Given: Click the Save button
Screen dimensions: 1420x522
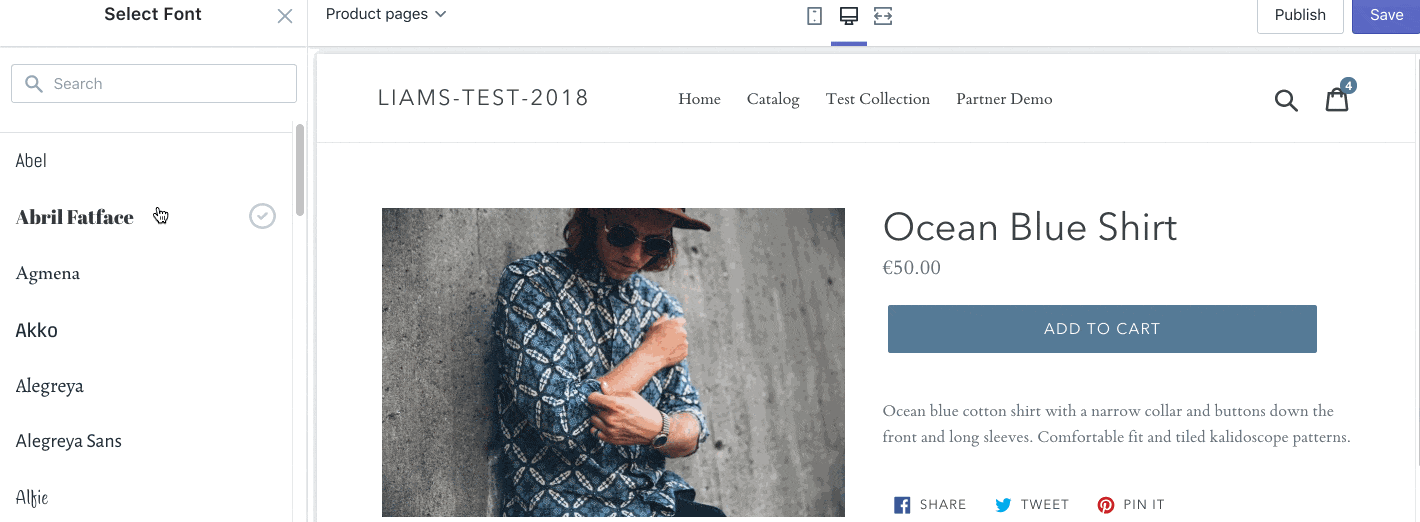Looking at the screenshot, I should click(x=1386, y=15).
